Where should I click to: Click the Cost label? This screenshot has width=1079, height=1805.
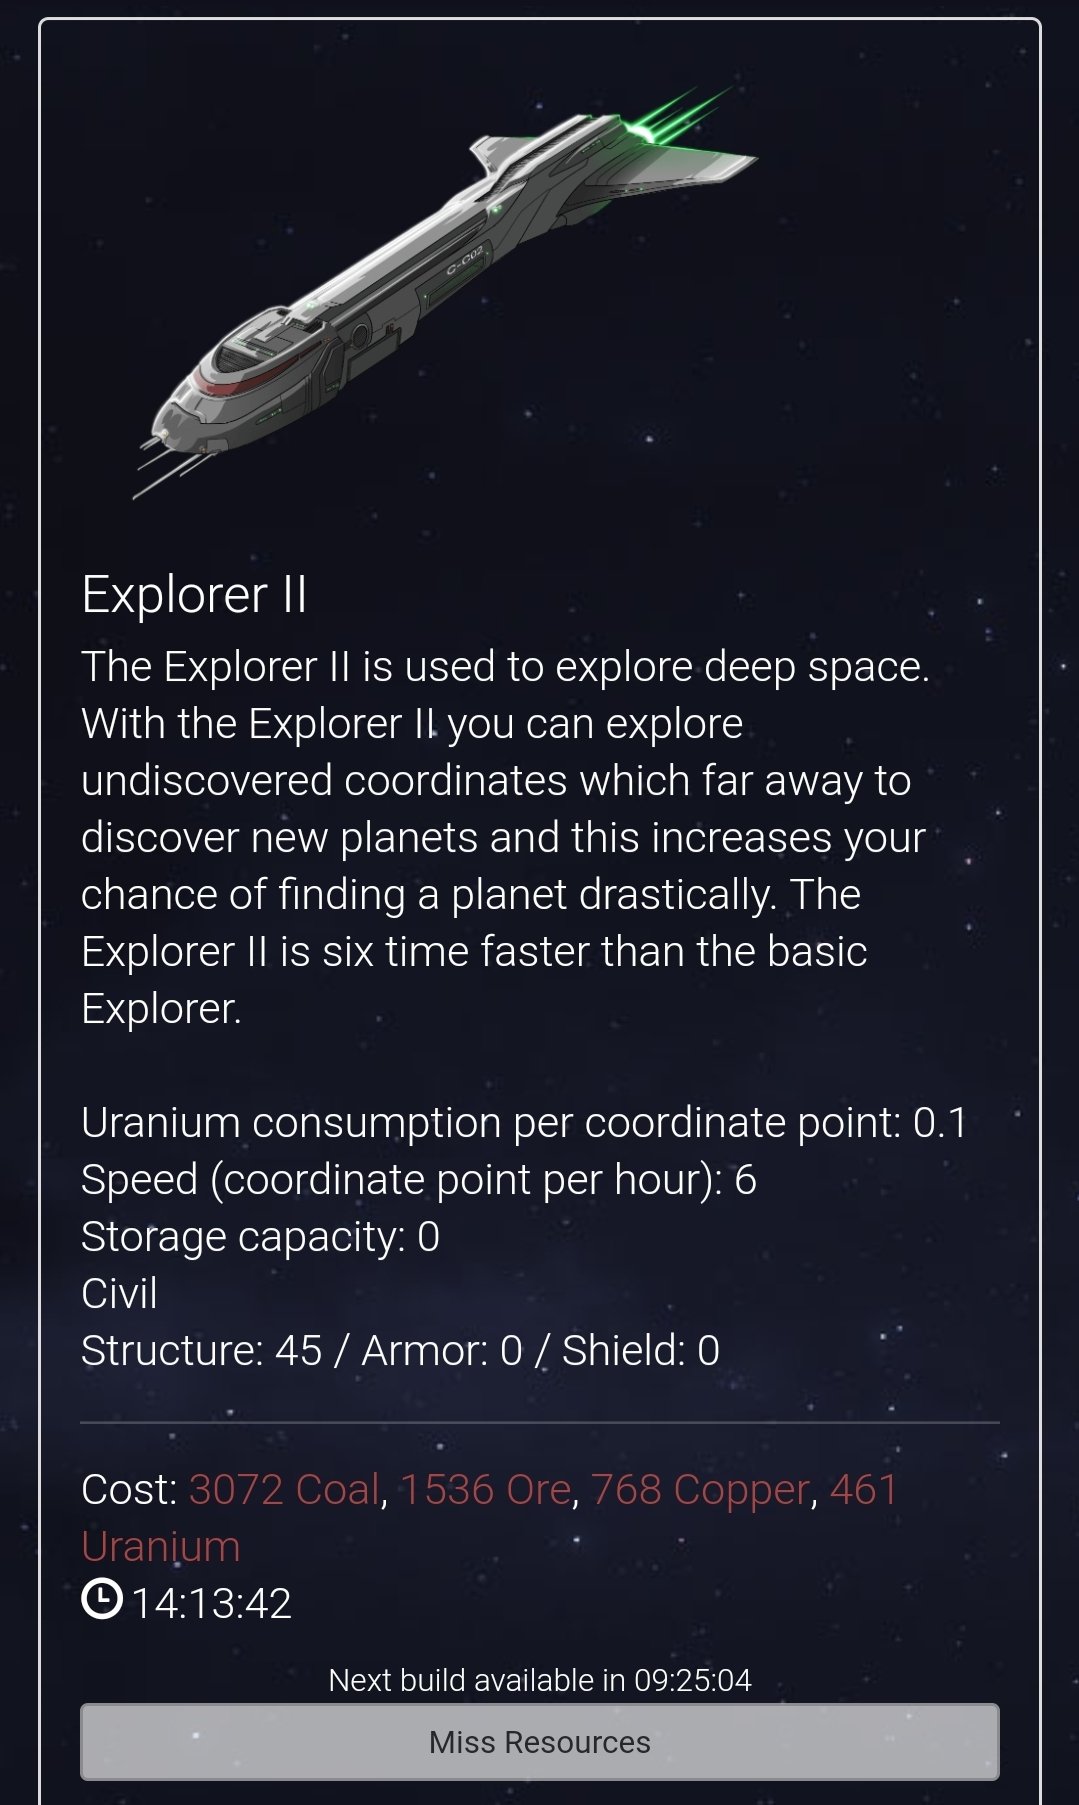(x=129, y=1490)
